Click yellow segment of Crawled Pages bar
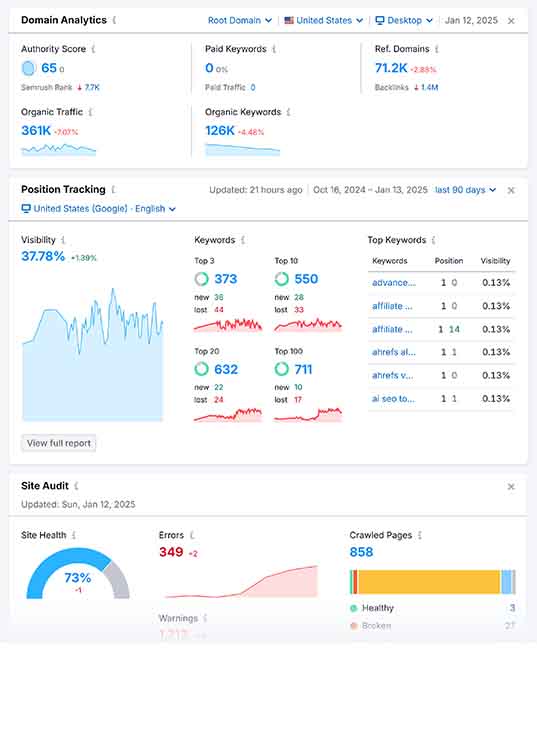Screen dimensions: 537x741 pyautogui.click(x=429, y=582)
